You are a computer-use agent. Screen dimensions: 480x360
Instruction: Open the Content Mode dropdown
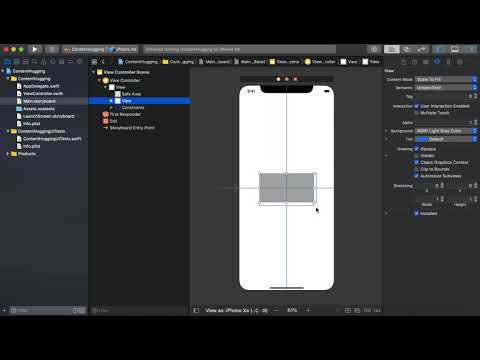pos(446,79)
